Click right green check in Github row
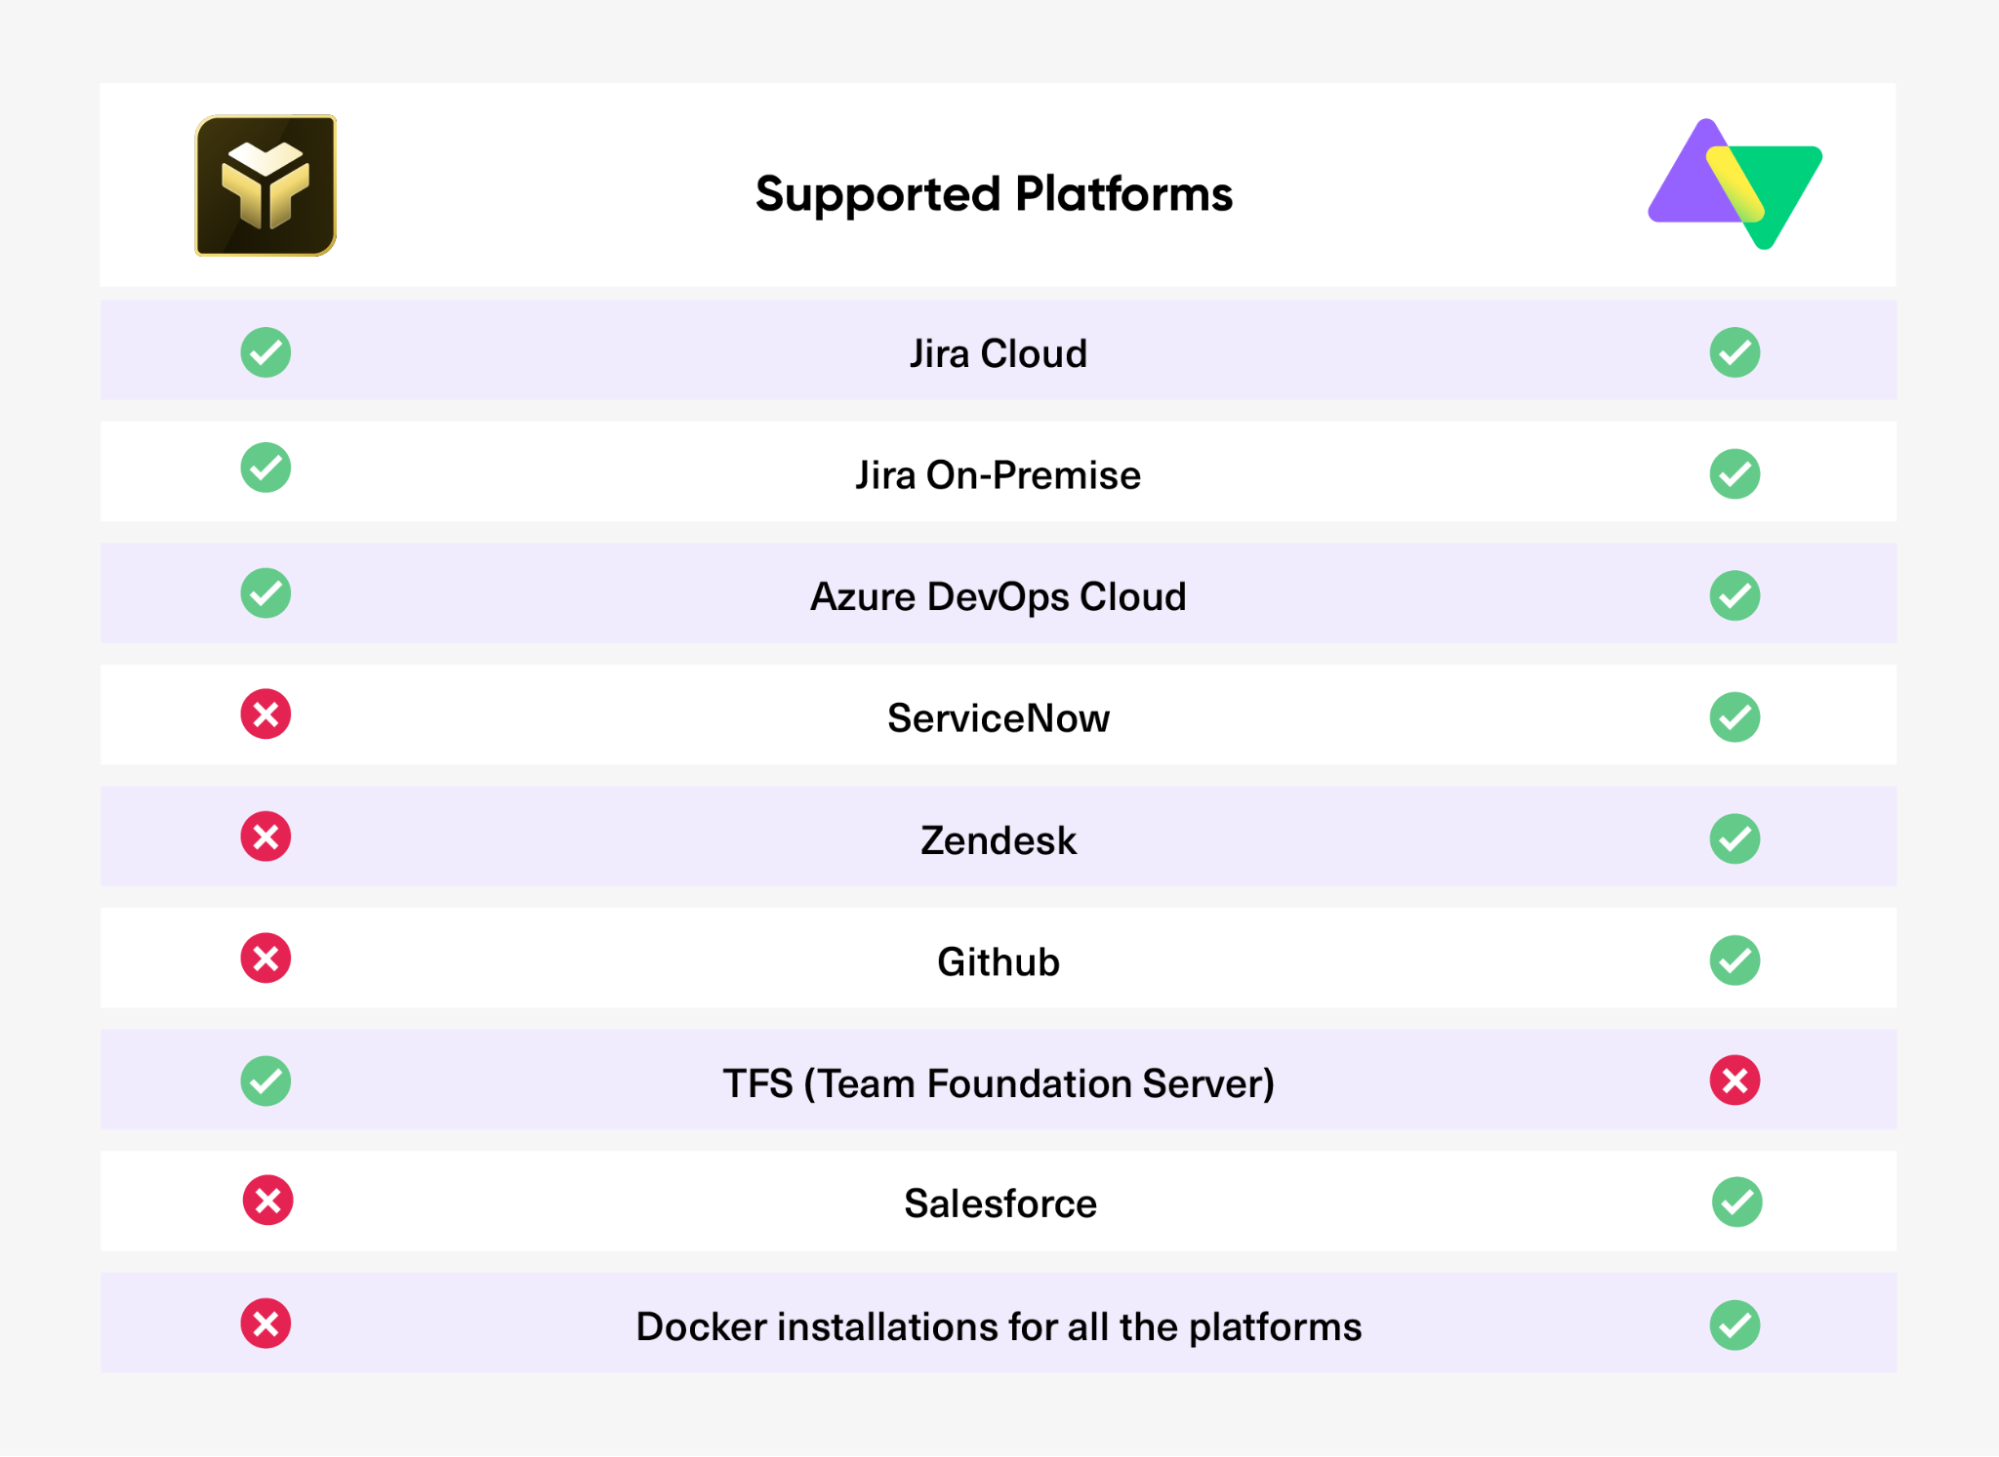 (x=1734, y=960)
